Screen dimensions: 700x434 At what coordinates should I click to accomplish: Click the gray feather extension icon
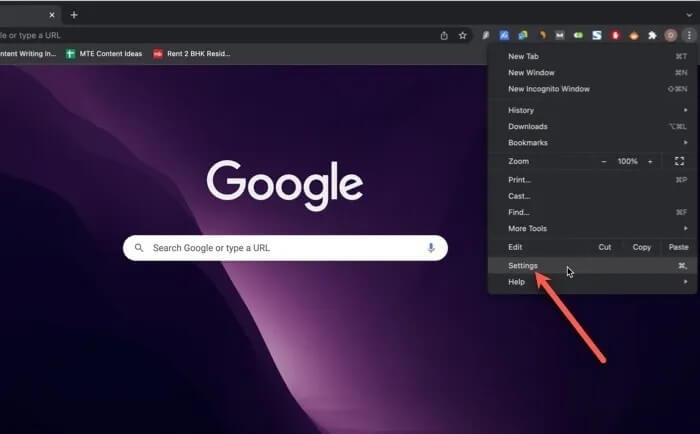(x=485, y=35)
